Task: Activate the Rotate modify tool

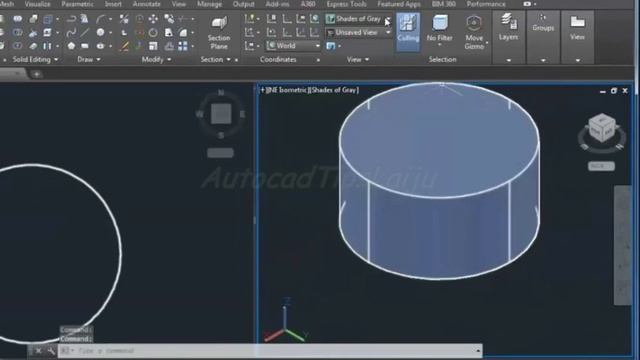Action: (153, 32)
